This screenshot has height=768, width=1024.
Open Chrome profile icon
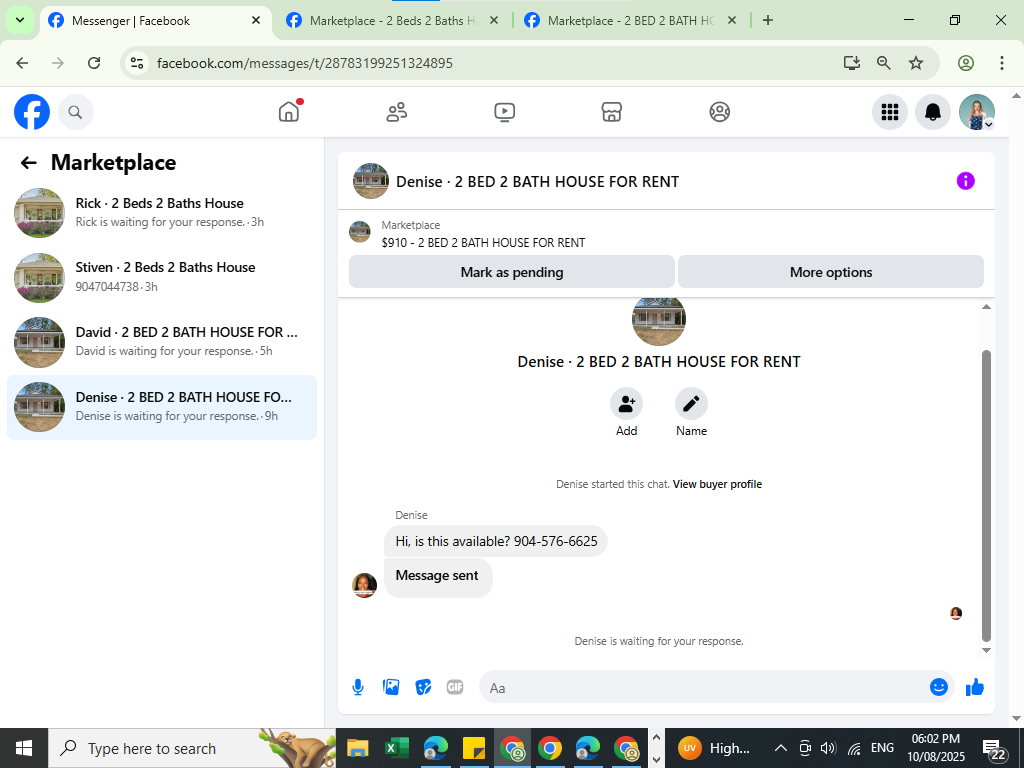[x=966, y=63]
